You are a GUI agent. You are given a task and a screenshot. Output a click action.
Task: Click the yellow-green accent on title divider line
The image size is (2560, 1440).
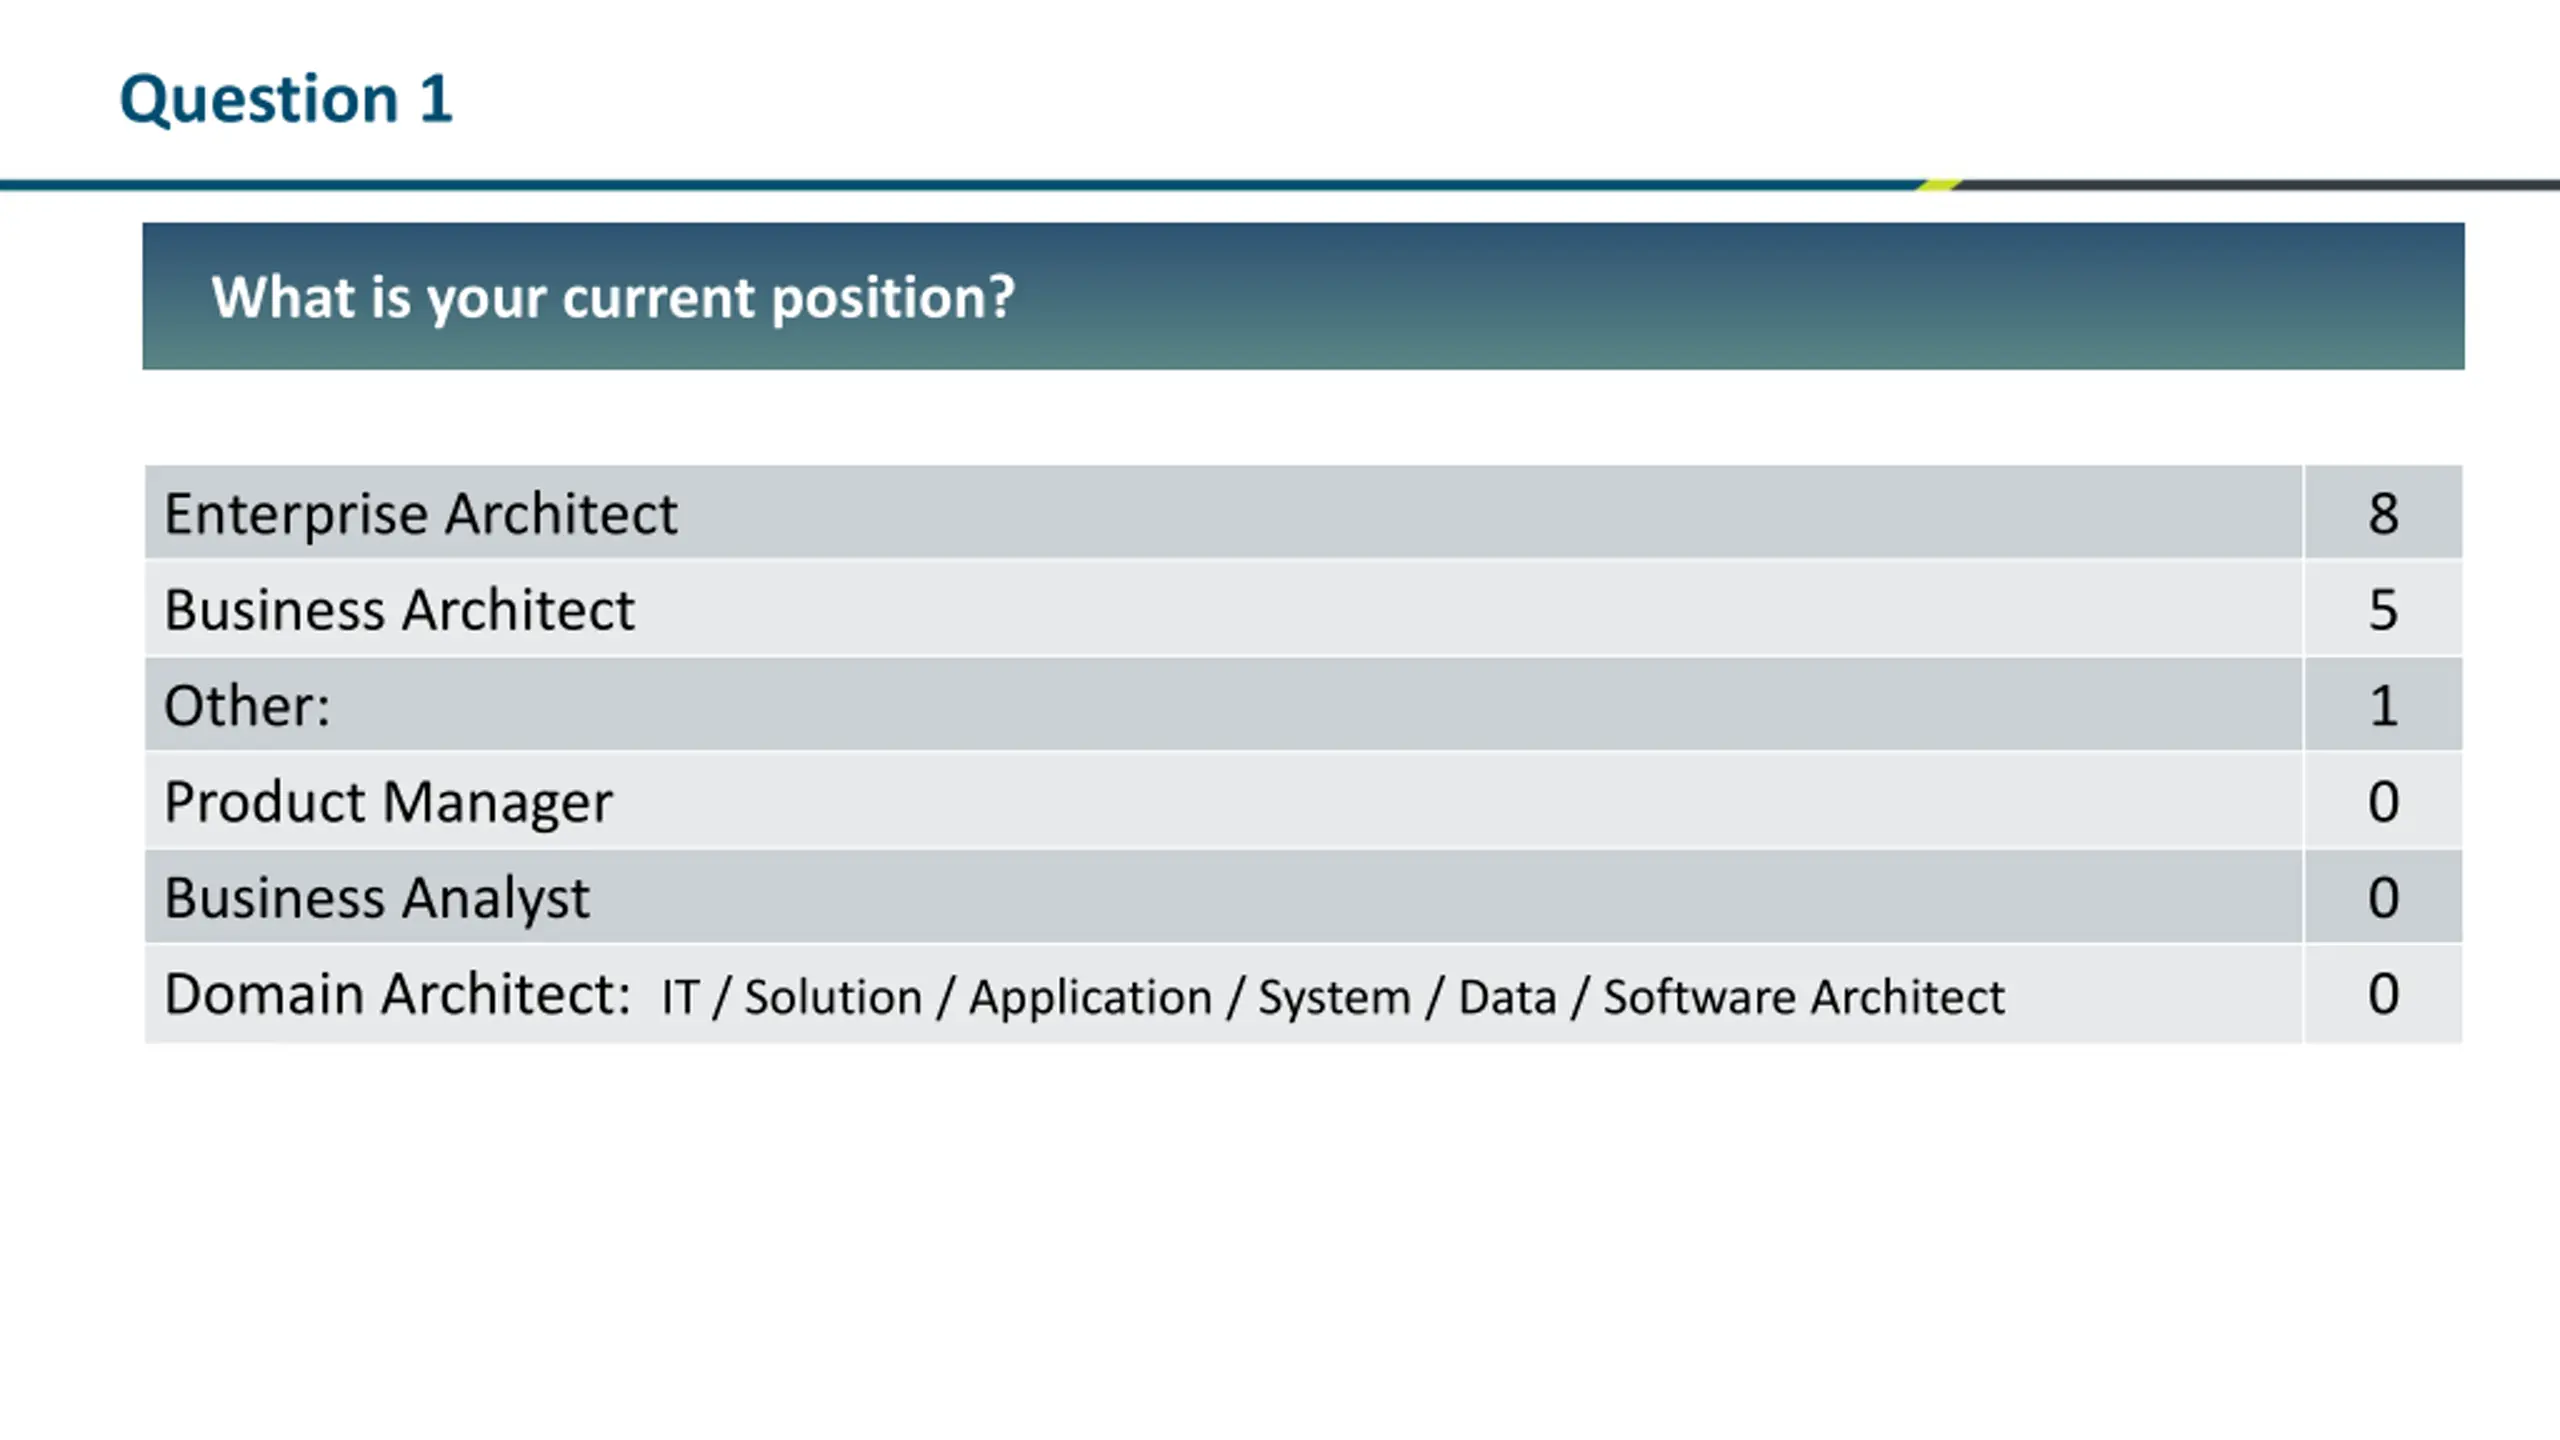click(x=1939, y=185)
